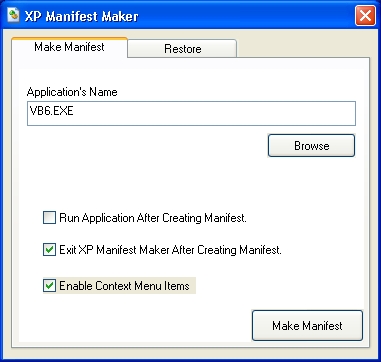Disable Enable Context Menu Items checkbox
Viewport: 381px width, 362px height.
[x=49, y=286]
